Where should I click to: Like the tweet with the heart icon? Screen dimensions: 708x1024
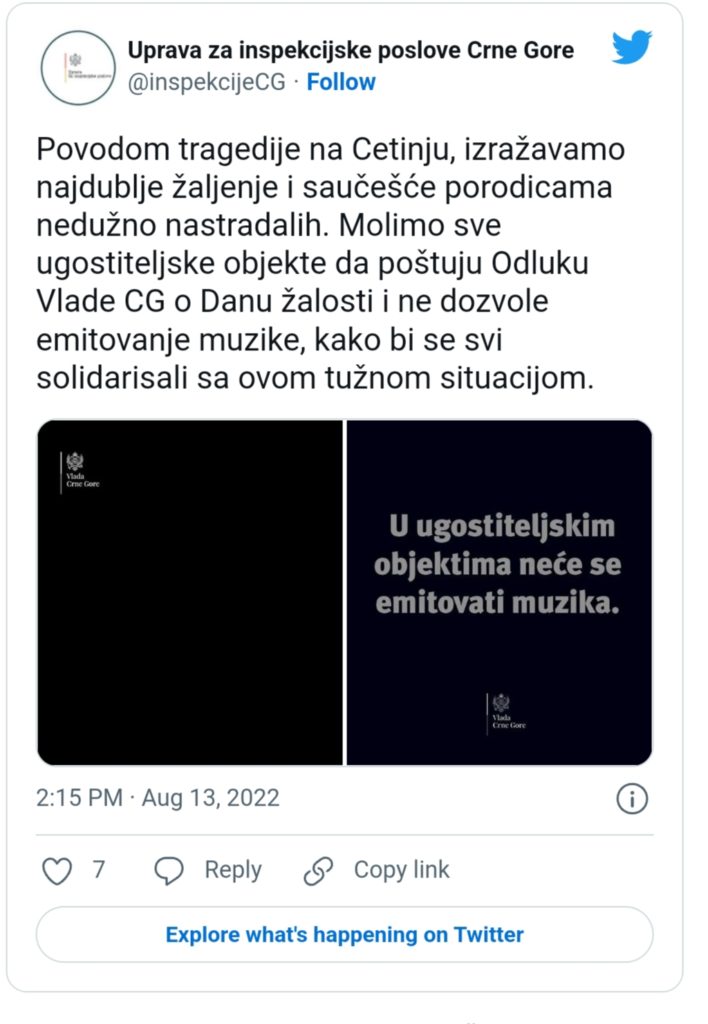pos(57,871)
